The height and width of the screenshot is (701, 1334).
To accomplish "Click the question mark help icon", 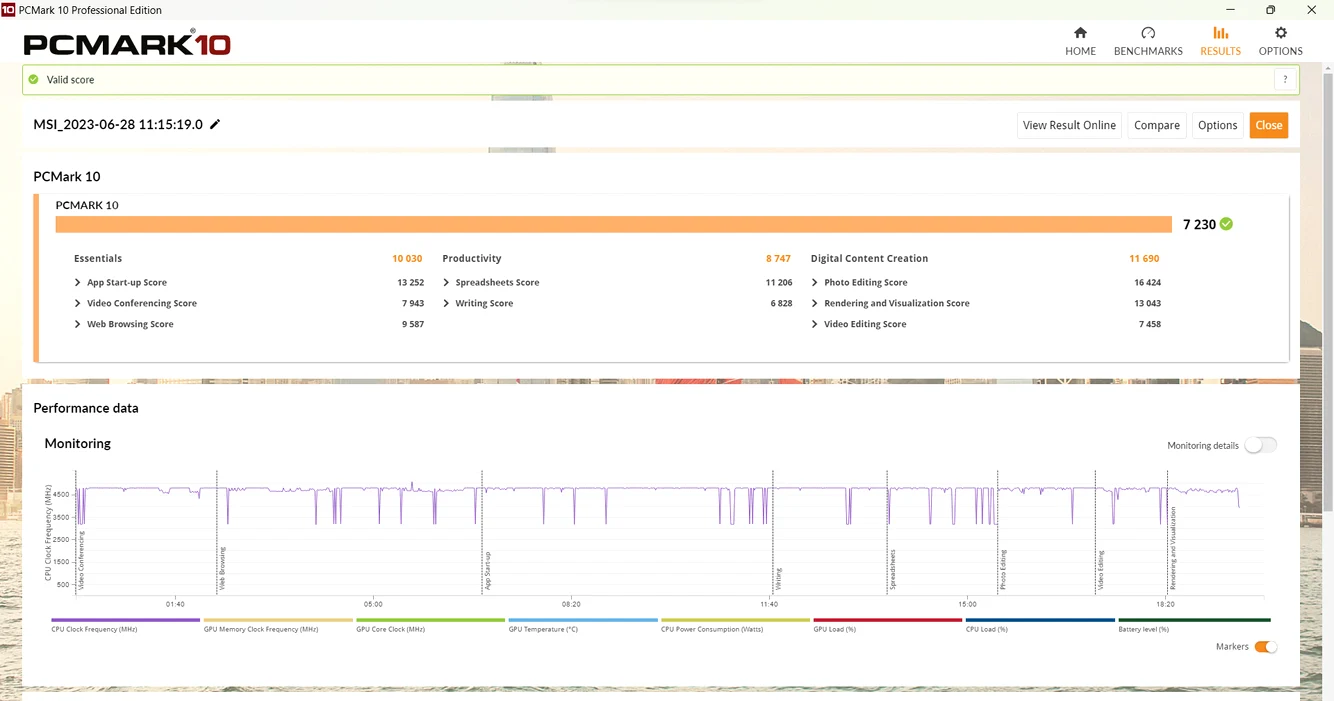I will [x=1285, y=80].
